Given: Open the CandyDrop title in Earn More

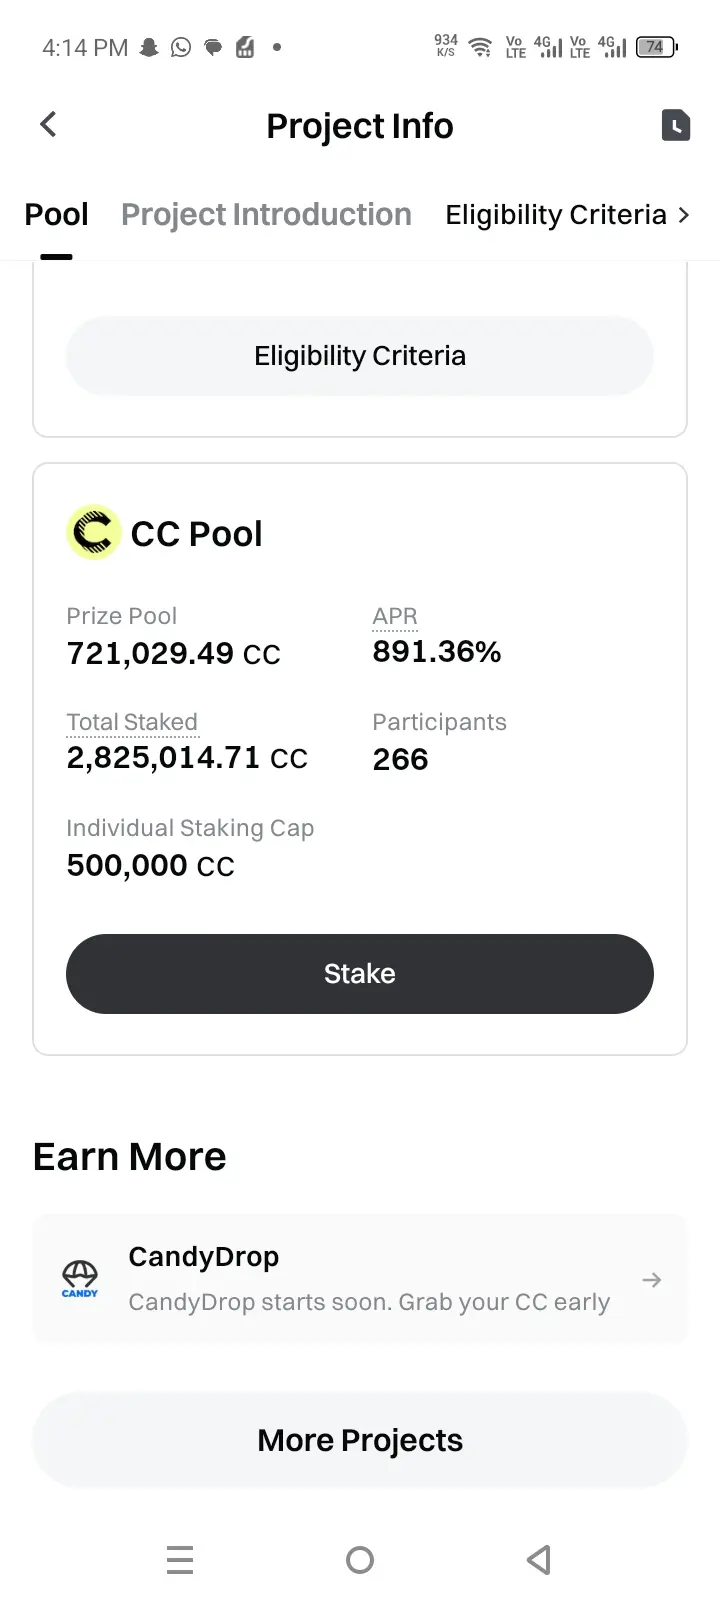Looking at the screenshot, I should coord(203,1257).
